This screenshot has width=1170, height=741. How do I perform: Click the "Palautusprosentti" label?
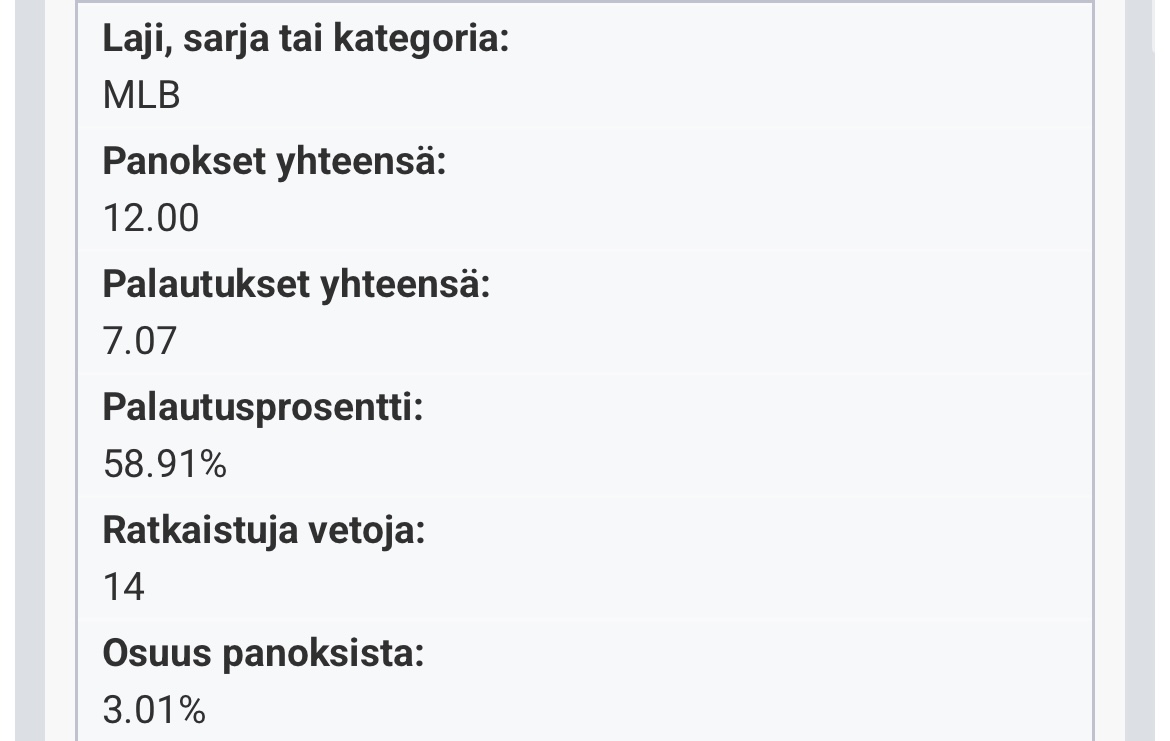[262, 408]
